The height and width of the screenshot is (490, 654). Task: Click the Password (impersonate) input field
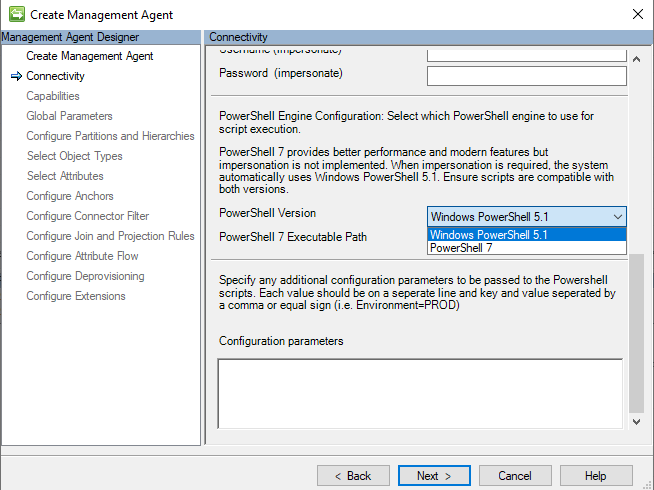pyautogui.click(x=526, y=76)
